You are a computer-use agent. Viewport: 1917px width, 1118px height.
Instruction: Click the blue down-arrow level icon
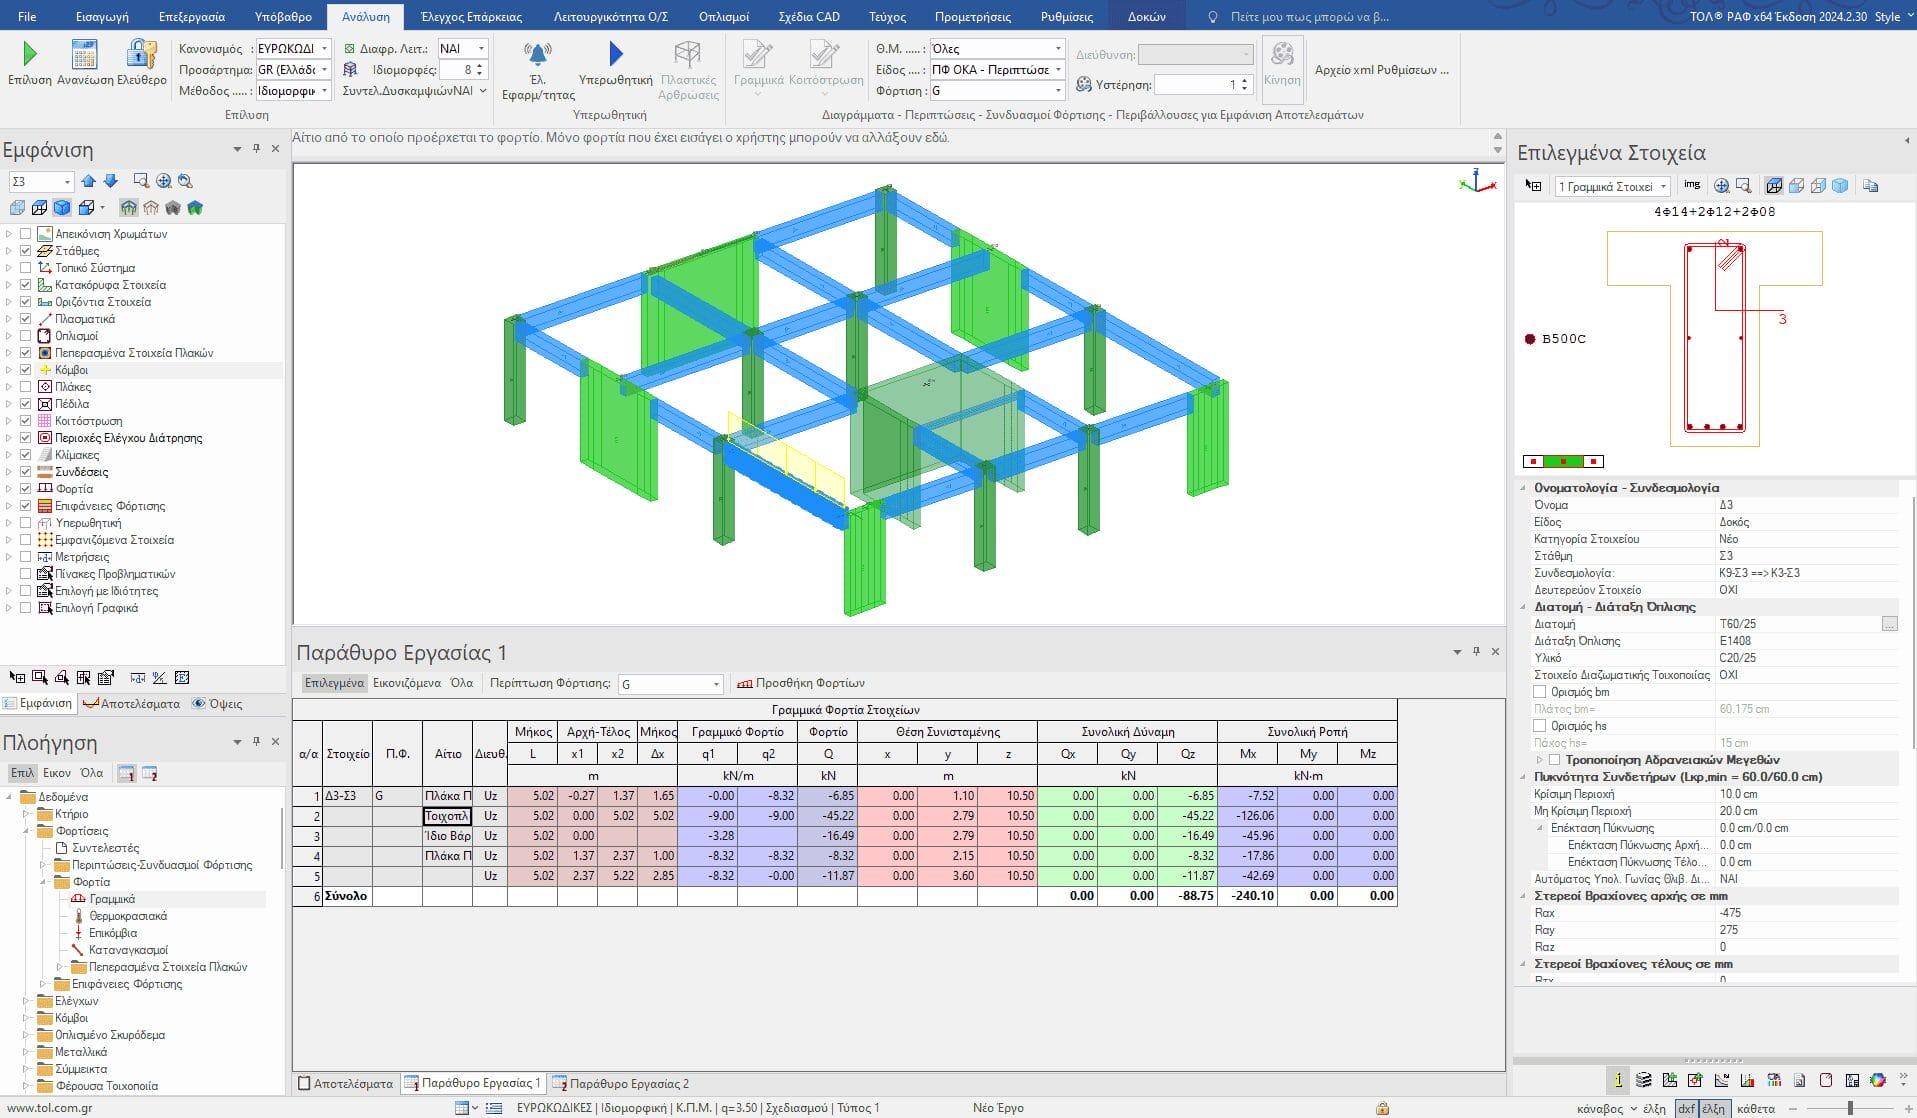click(111, 181)
